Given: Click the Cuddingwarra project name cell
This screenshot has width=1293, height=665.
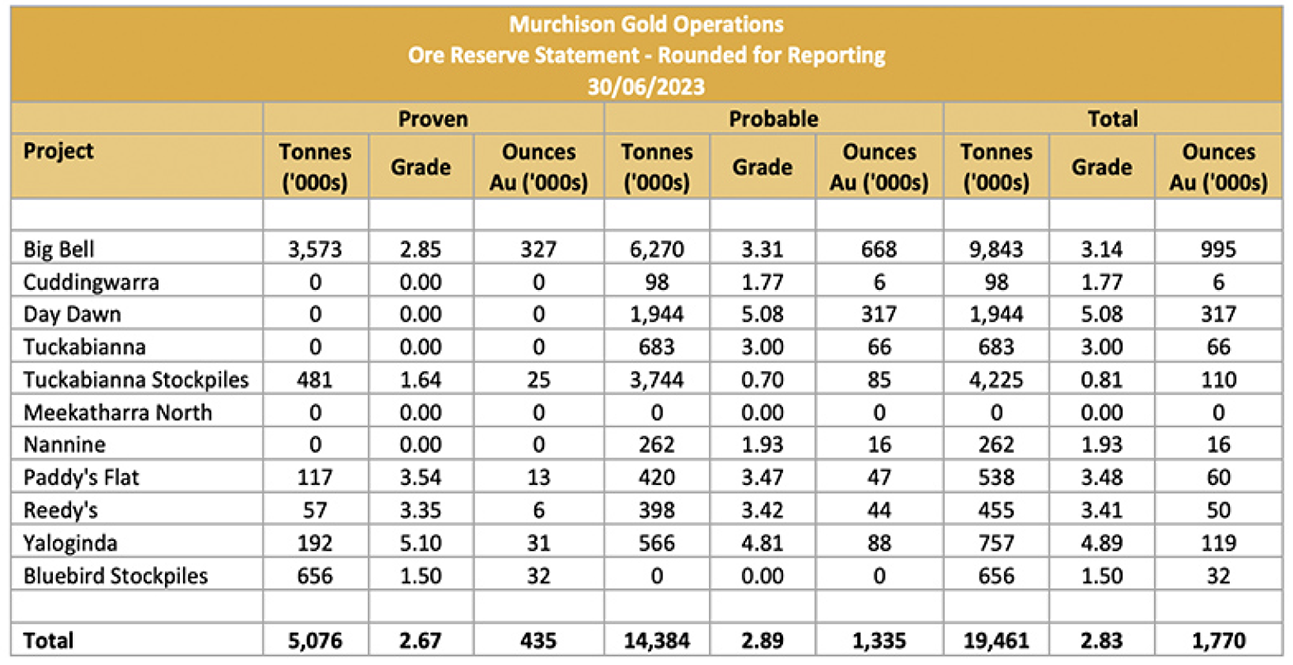Looking at the screenshot, I should 91,282.
